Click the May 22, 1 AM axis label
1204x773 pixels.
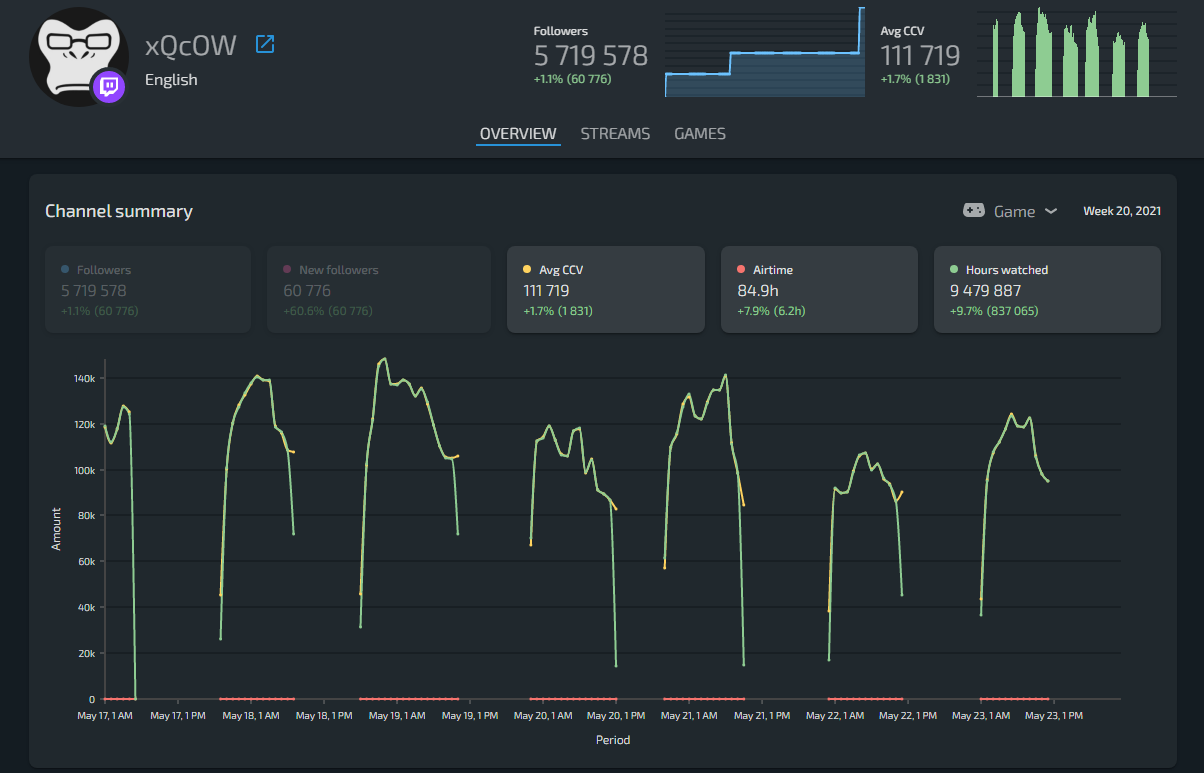click(834, 716)
